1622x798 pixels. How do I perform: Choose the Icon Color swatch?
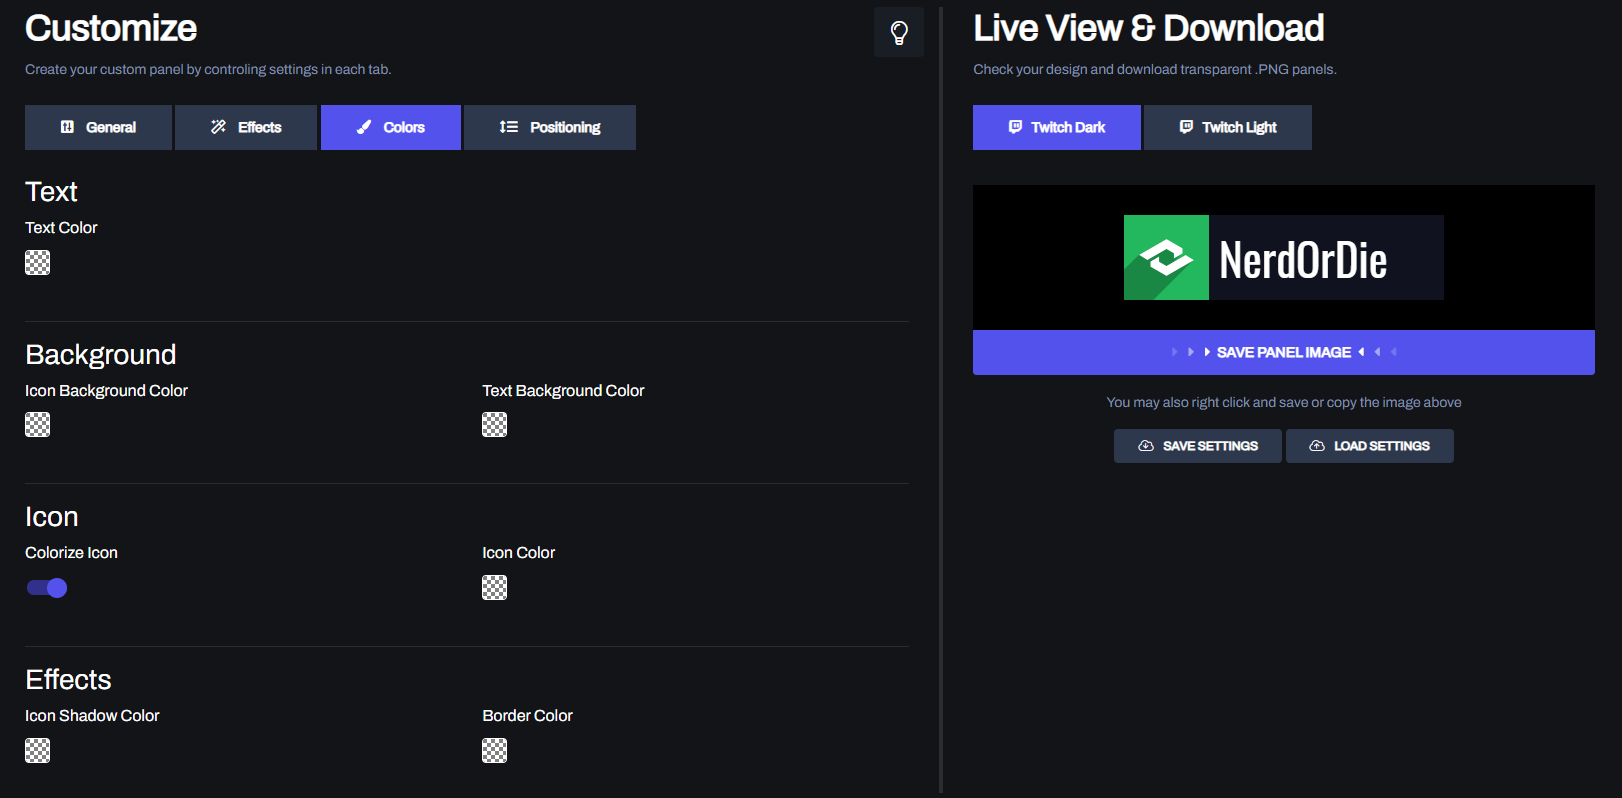[x=494, y=588]
